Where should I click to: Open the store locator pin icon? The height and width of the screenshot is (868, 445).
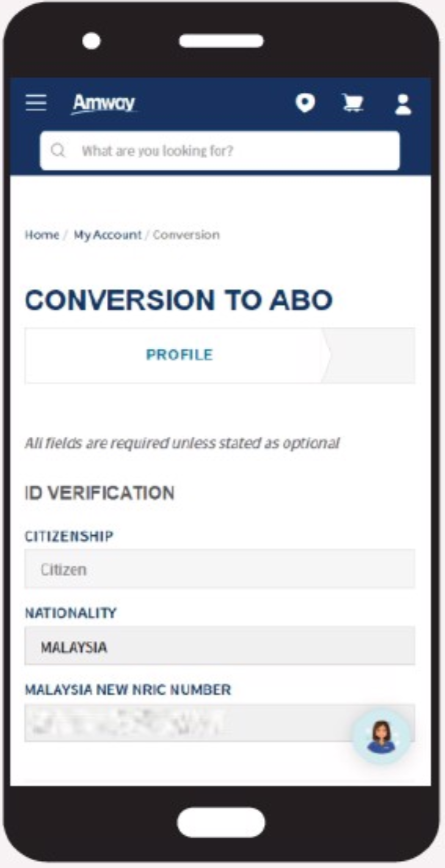point(305,103)
